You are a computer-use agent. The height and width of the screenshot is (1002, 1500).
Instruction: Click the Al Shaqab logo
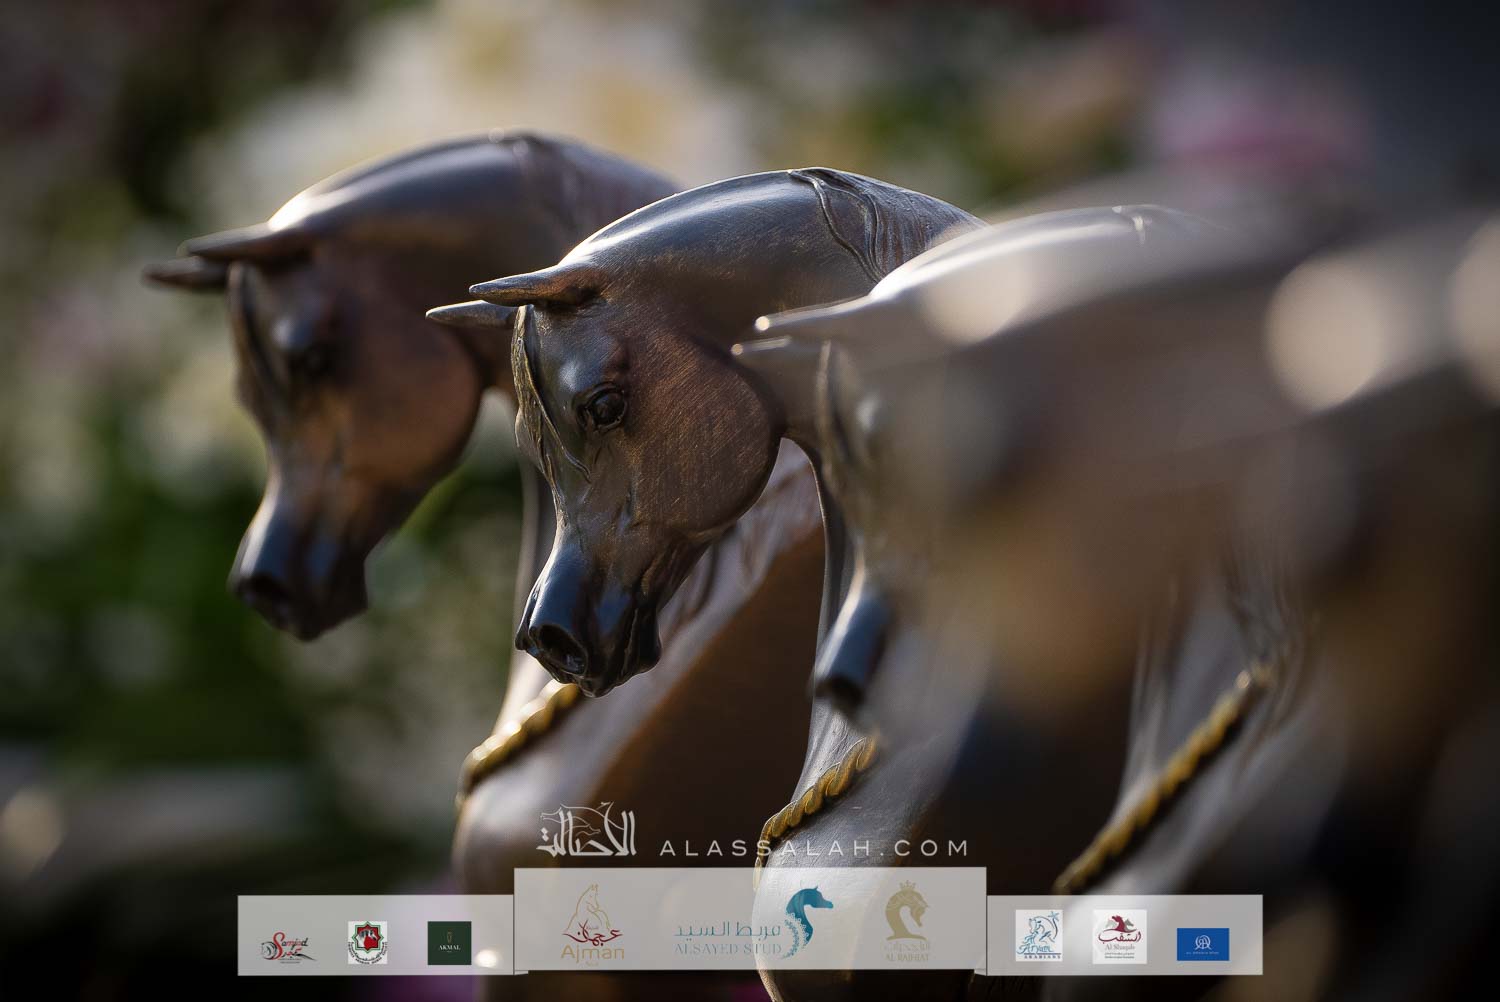coord(1119,936)
